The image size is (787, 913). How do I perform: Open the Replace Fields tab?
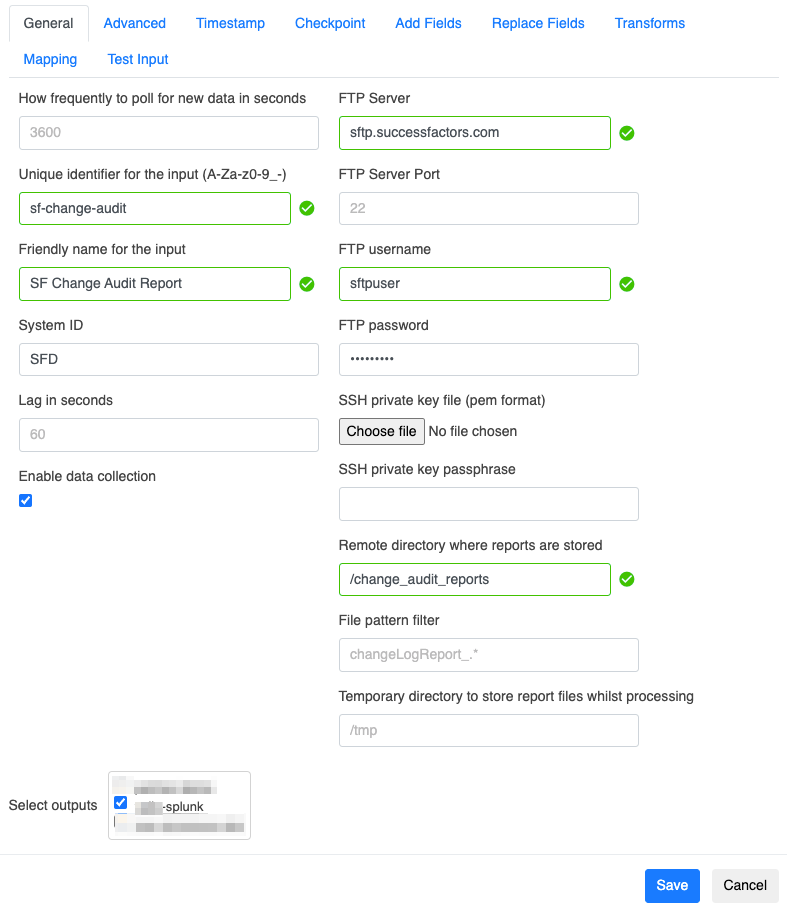coord(537,22)
